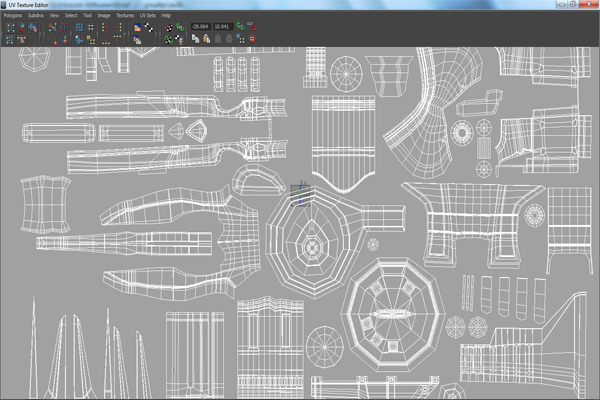Toggle use image ratio

(179, 39)
